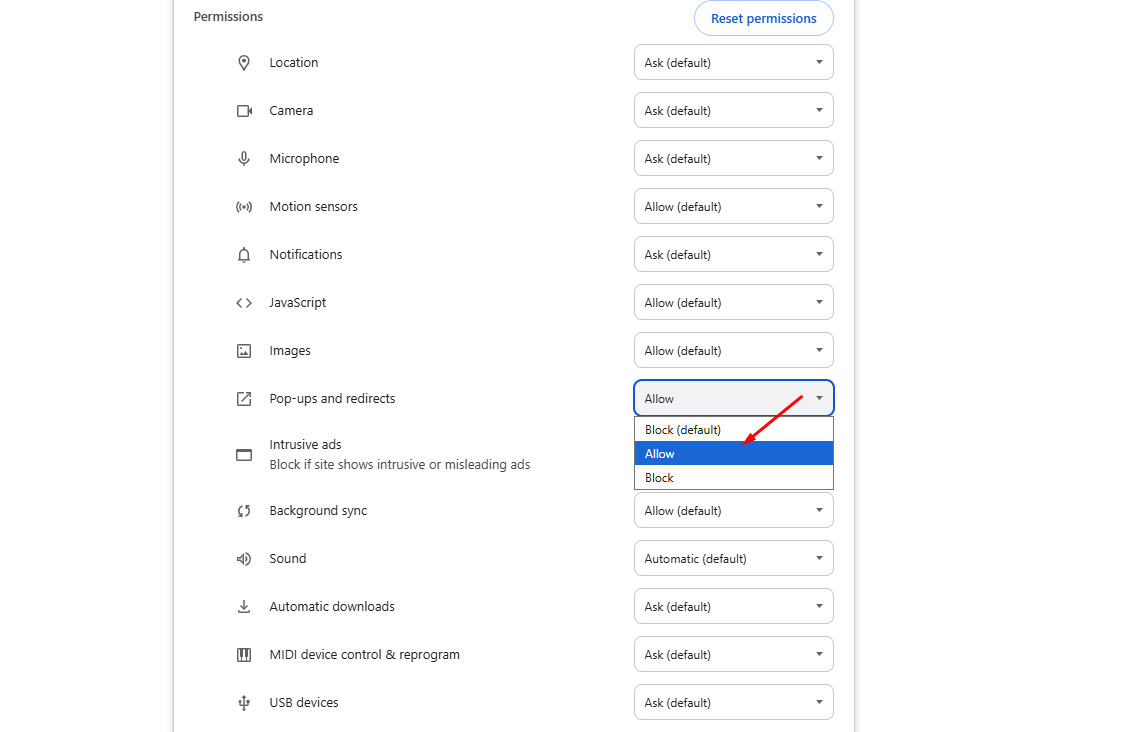Screen dimensions: 1139x732
Task: Click the USB devices icon
Action: click(x=243, y=702)
